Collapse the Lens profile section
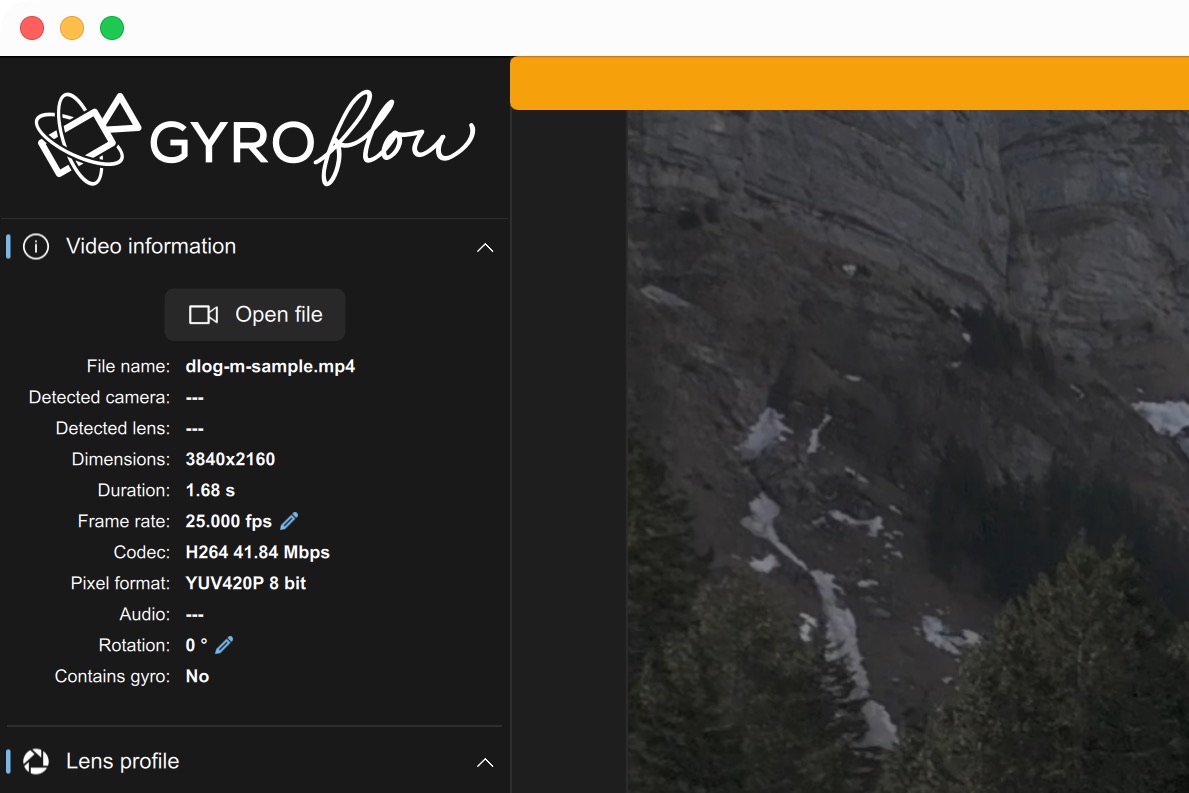Viewport: 1189px width, 793px height. point(485,763)
